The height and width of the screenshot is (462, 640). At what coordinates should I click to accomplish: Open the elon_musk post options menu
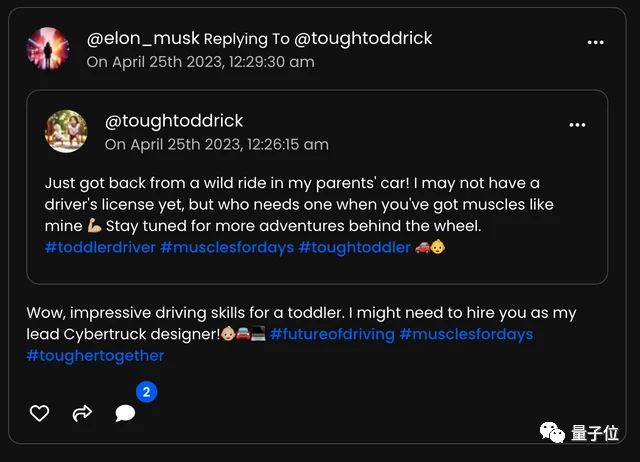click(x=596, y=42)
